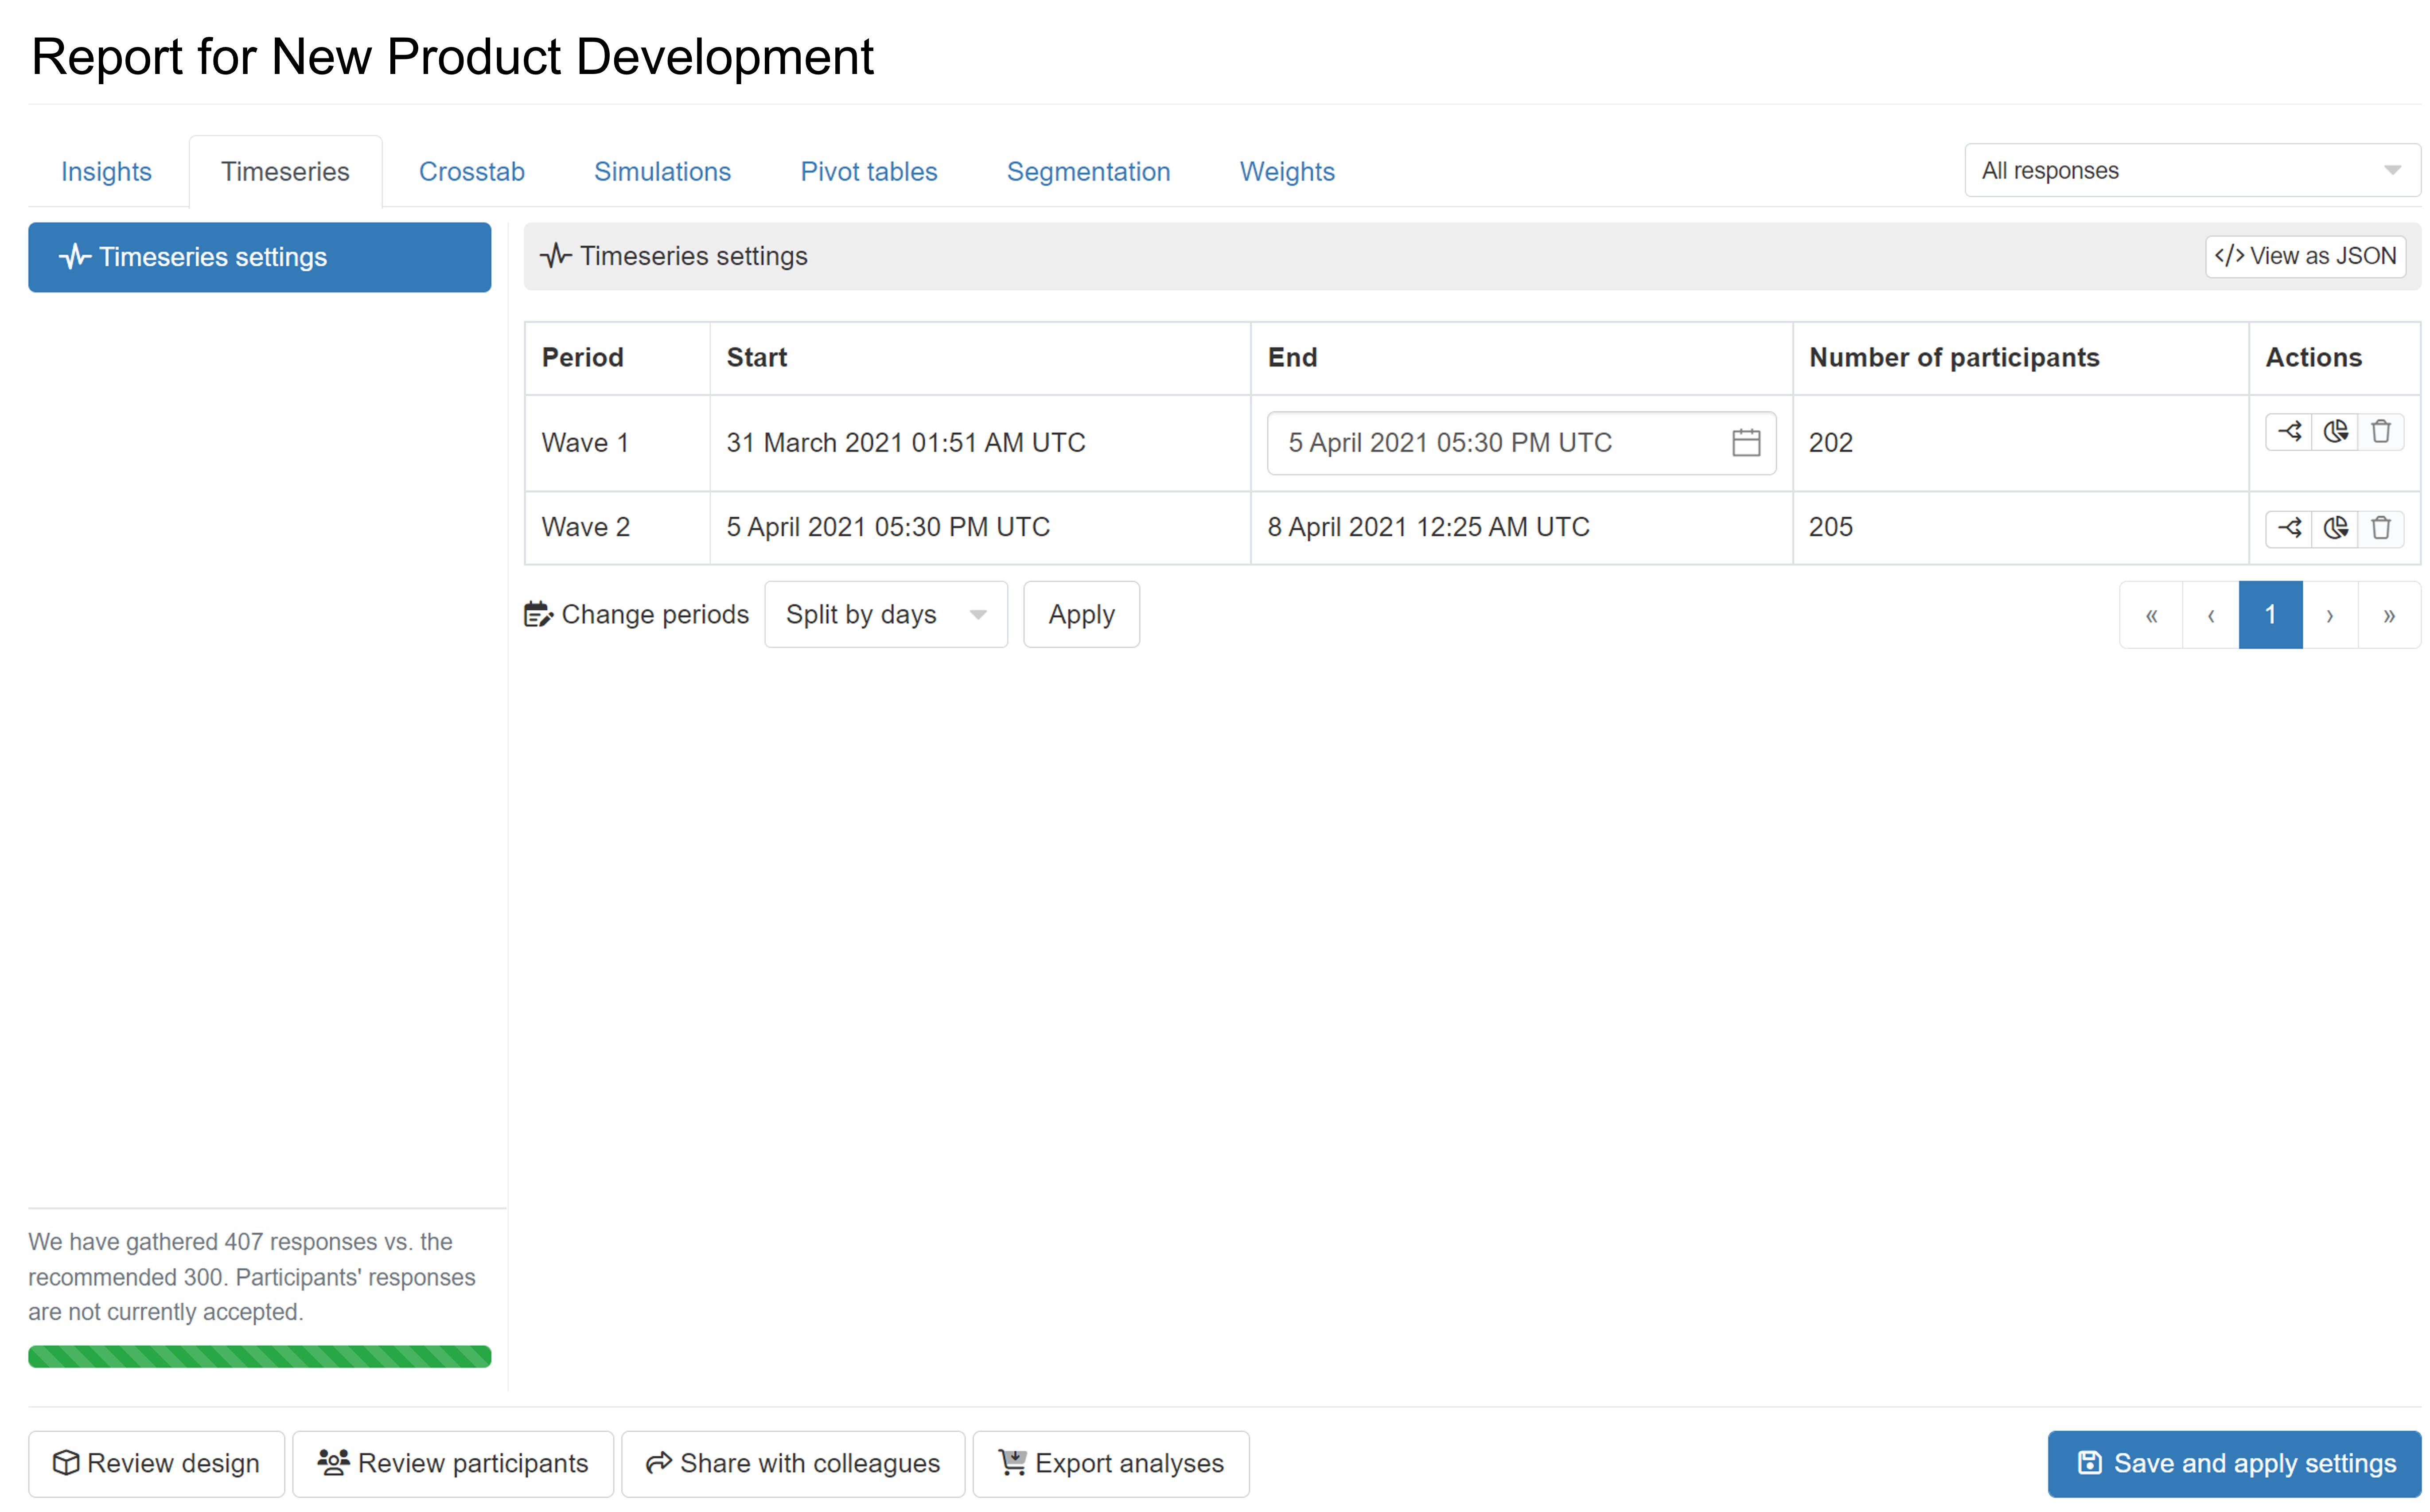Open the Crosstab tab
This screenshot has height=1512, width=2430.
coord(471,171)
